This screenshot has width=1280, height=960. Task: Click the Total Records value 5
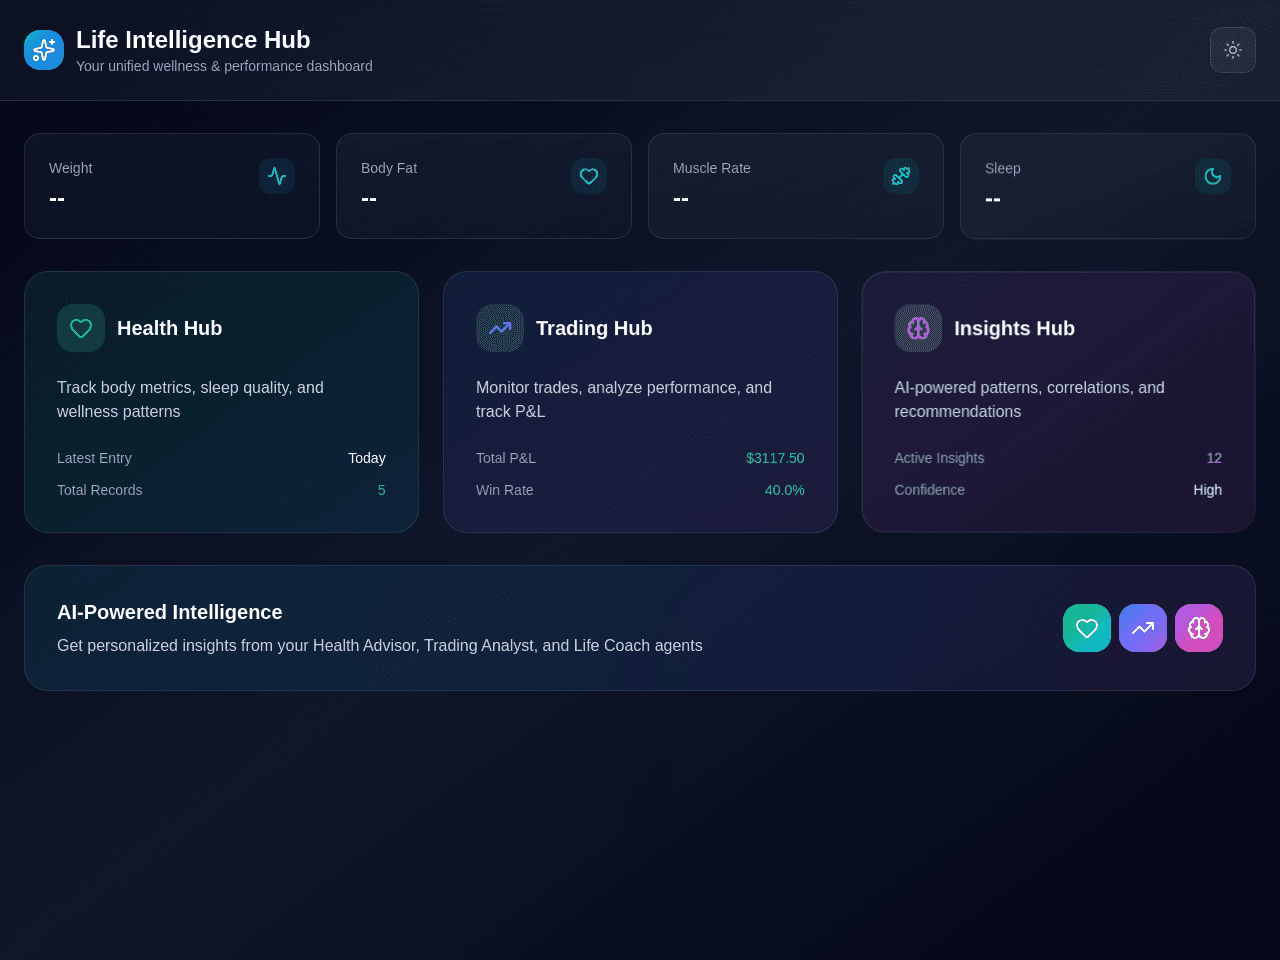point(381,490)
